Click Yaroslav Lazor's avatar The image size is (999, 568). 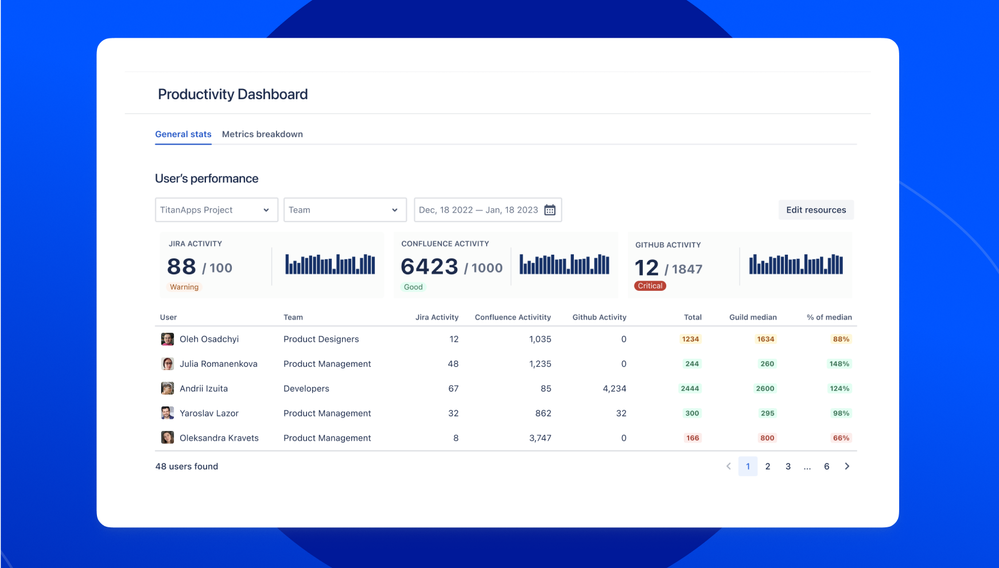167,413
